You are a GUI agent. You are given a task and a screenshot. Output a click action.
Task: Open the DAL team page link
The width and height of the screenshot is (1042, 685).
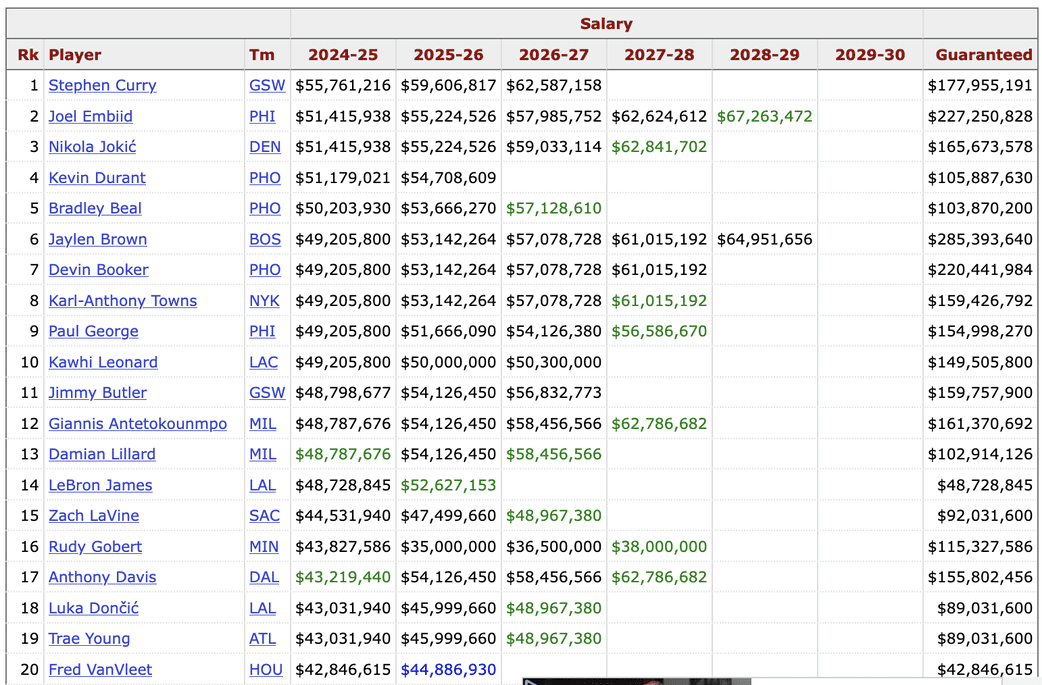(x=264, y=577)
